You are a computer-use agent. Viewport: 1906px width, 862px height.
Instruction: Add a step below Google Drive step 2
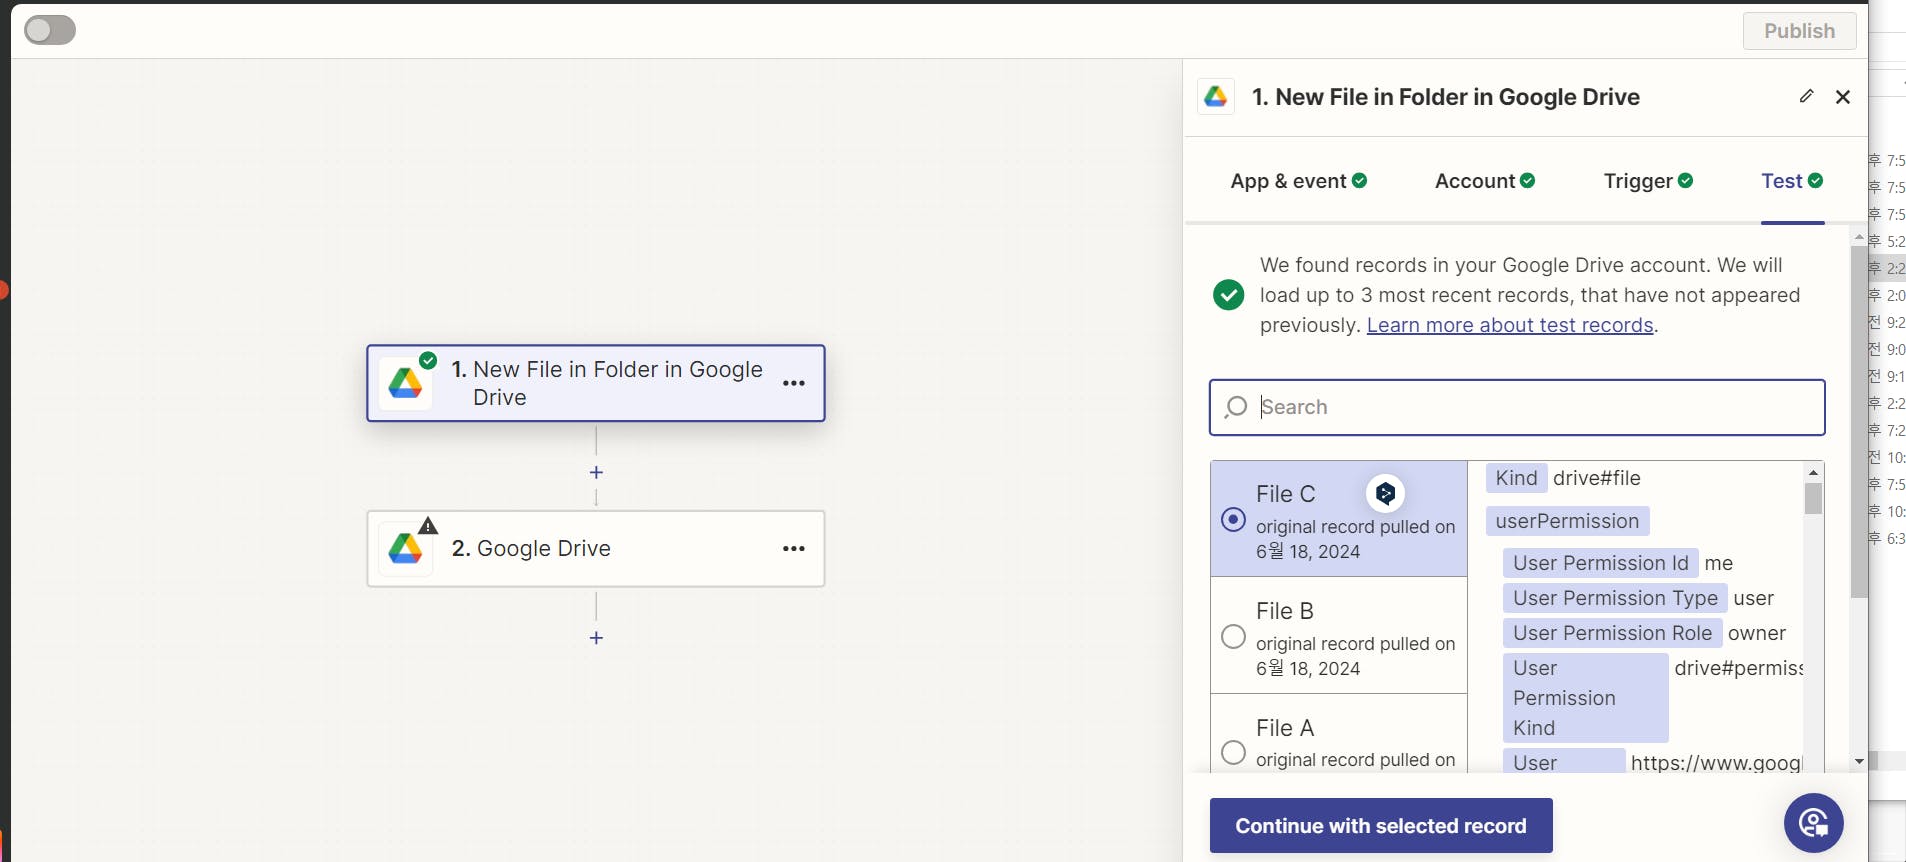click(596, 637)
